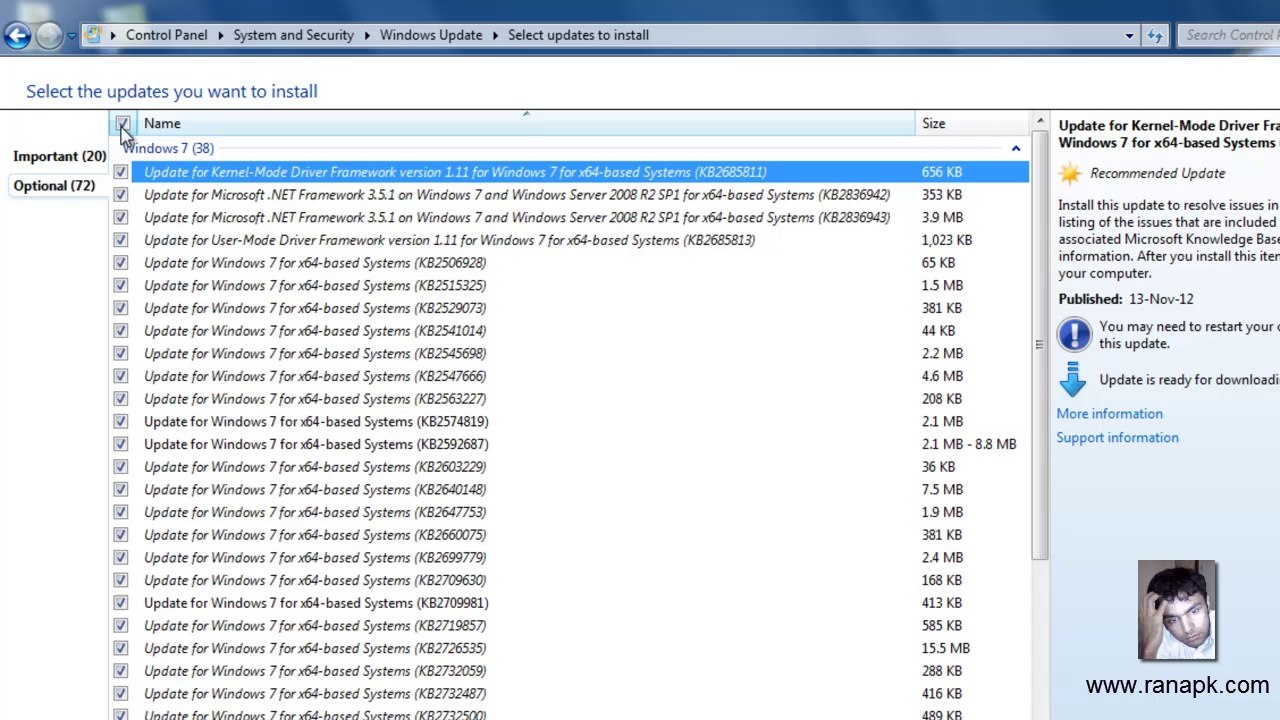1280x720 pixels.
Task: Uncheck the KB2541014 update checkbox
Action: click(121, 331)
